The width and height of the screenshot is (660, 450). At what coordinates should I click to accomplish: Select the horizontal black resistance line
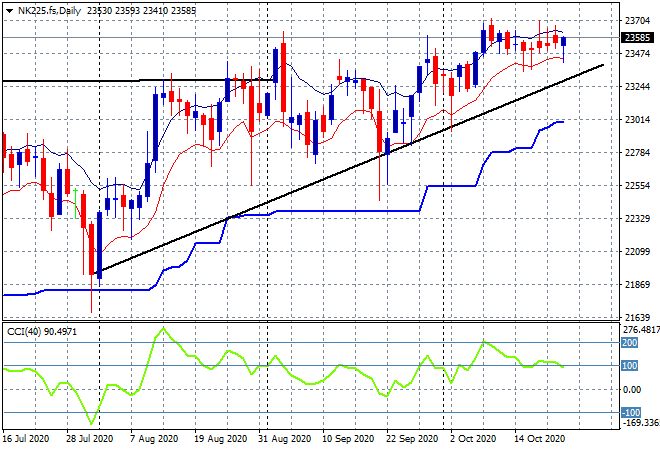[139, 80]
